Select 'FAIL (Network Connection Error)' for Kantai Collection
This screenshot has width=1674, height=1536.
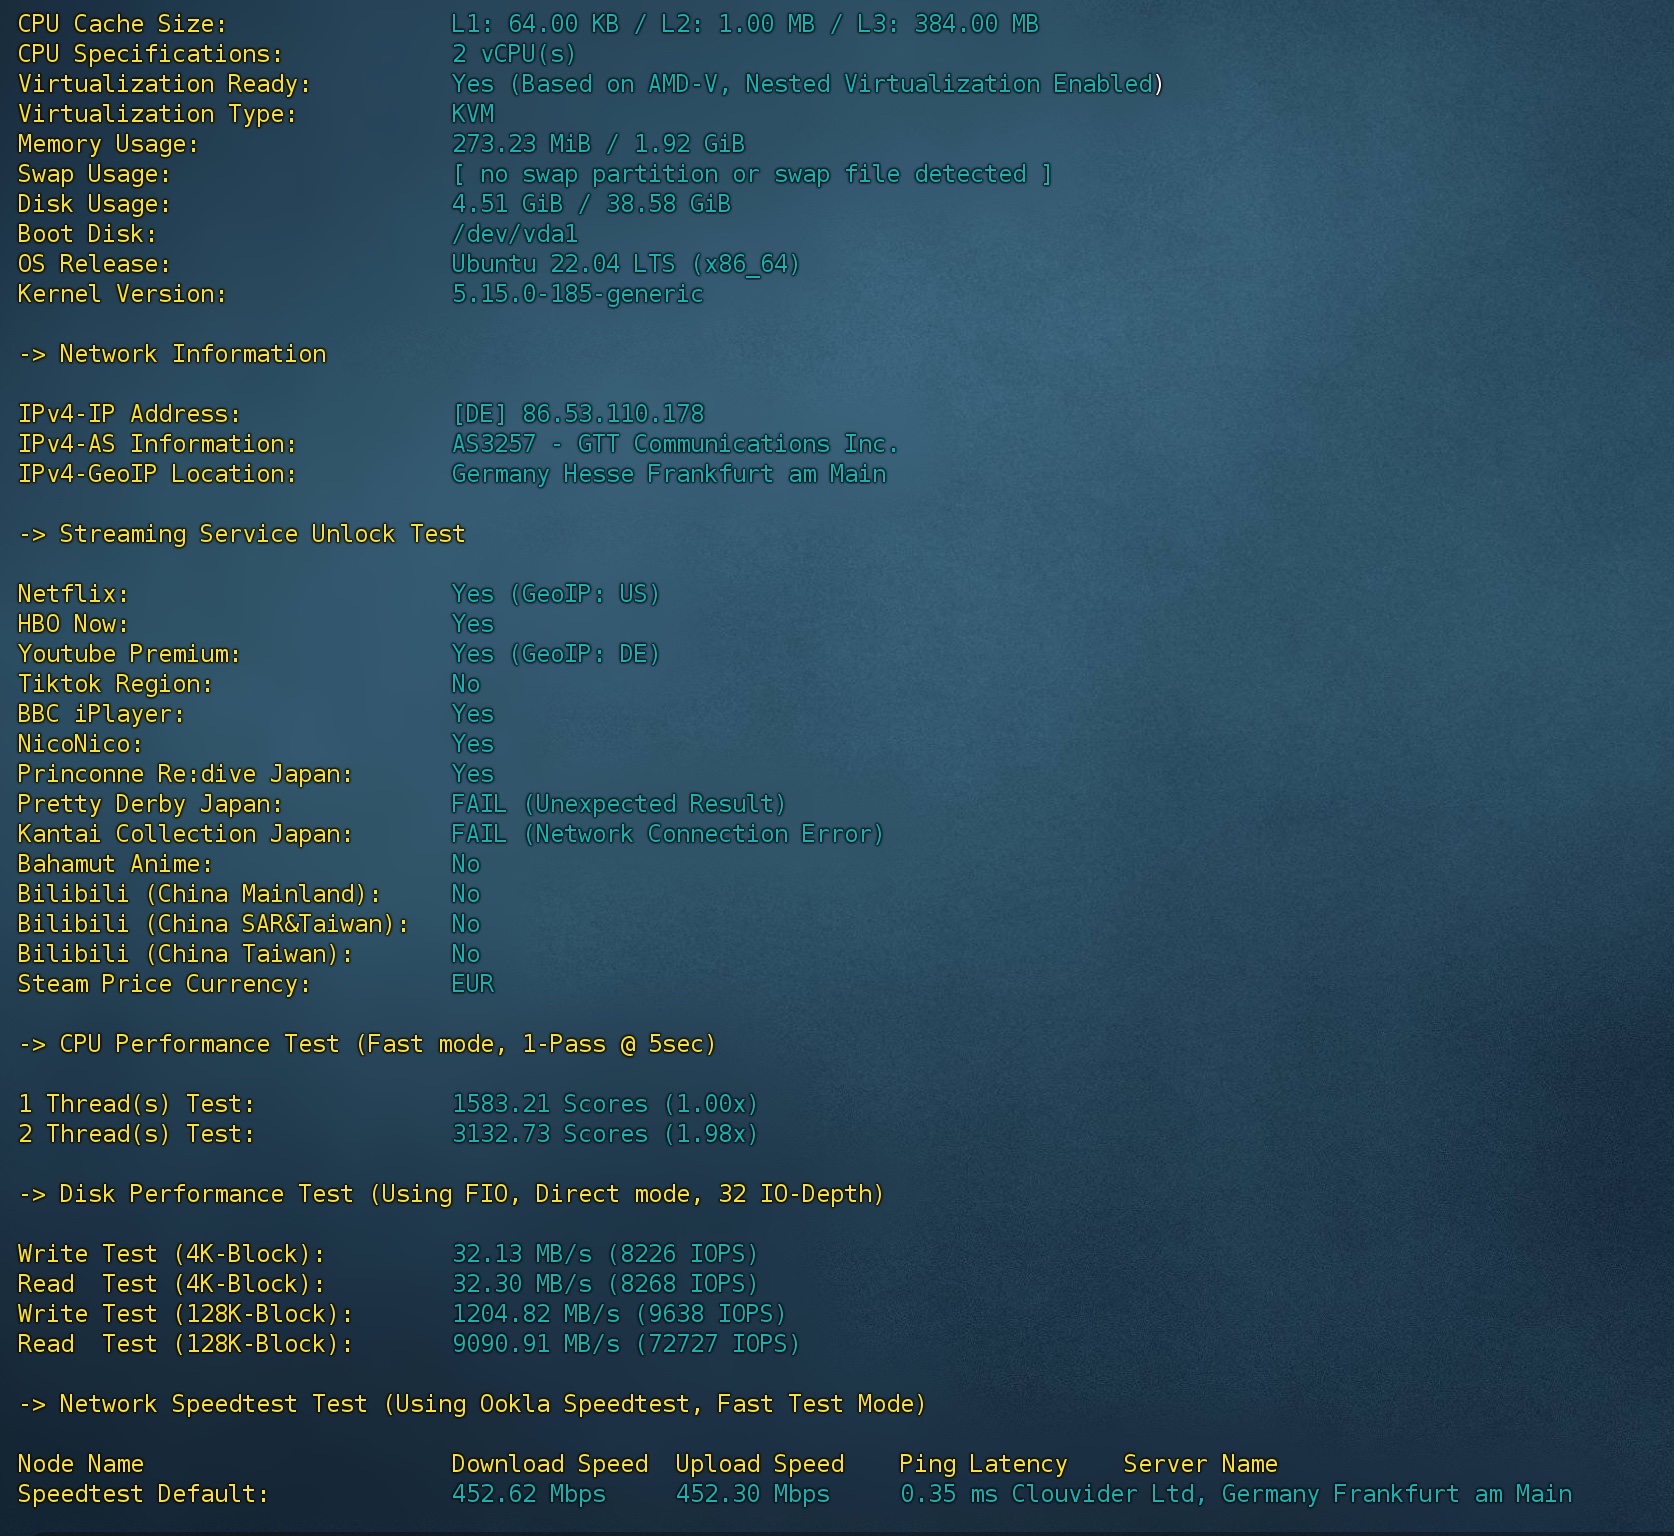click(x=668, y=833)
